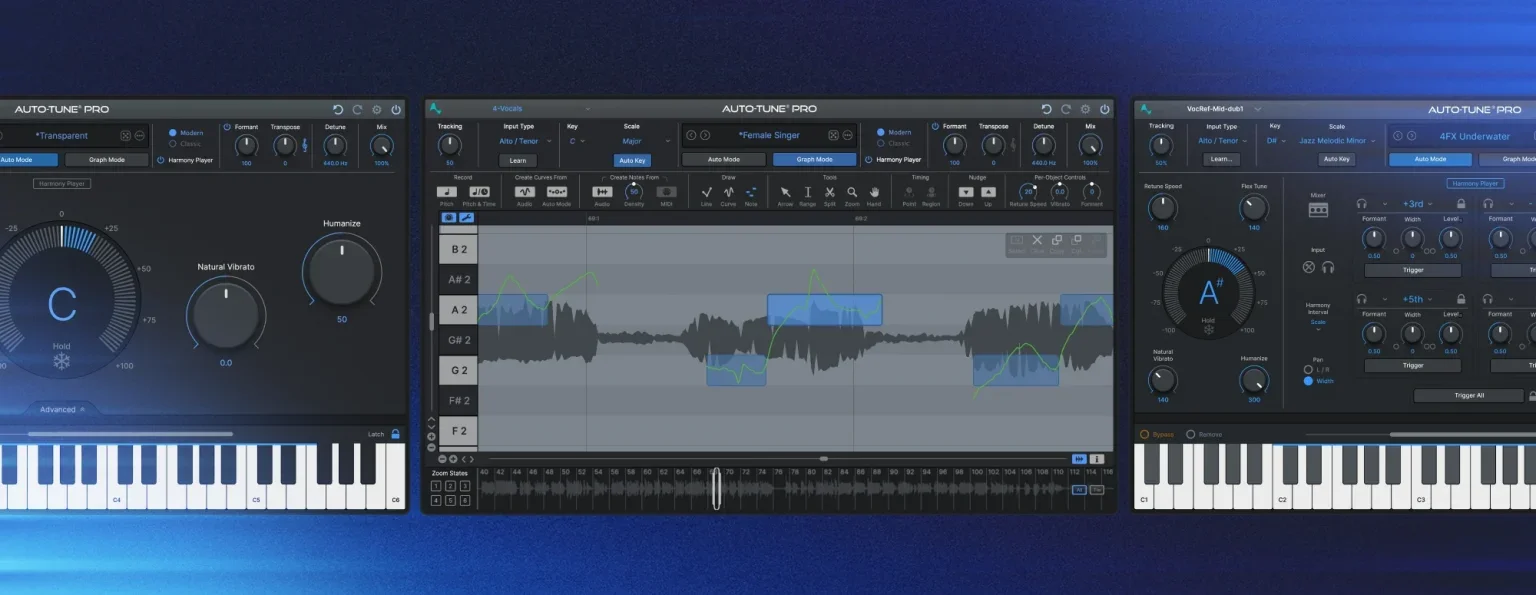This screenshot has height=595, width=1536.
Task: Nudge Down arrow button
Action: [x=966, y=191]
